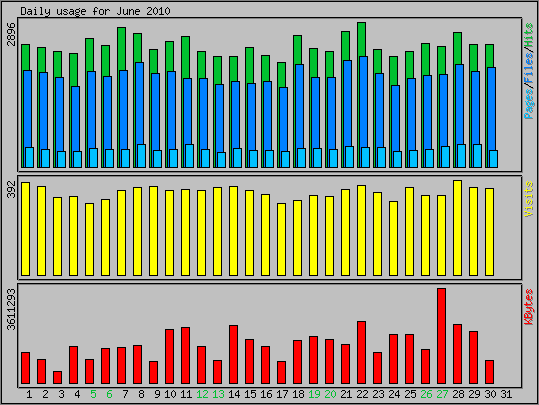This screenshot has width=539, height=405.
Task: Click day 13 green axis label
Action: tap(218, 394)
